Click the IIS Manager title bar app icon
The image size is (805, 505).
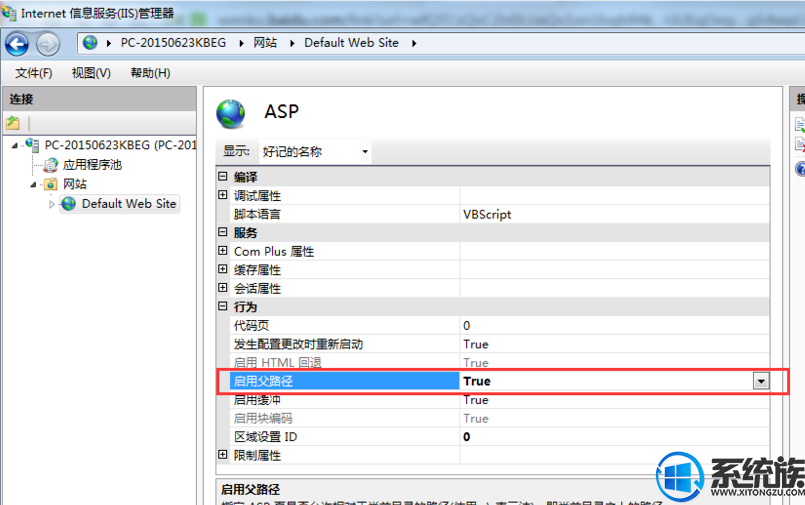pyautogui.click(x=9, y=12)
